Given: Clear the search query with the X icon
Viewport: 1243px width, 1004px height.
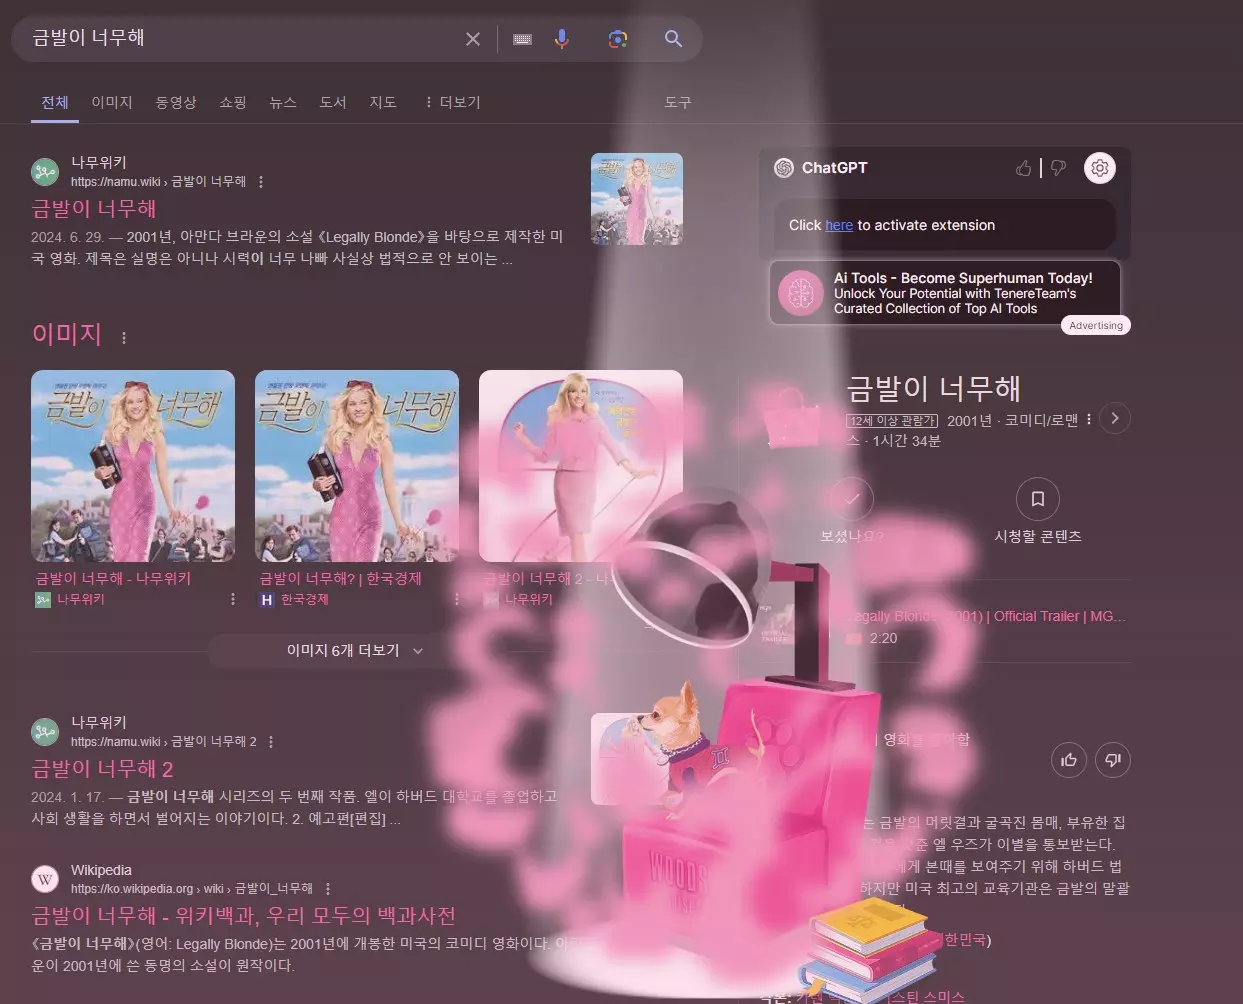Looking at the screenshot, I should coord(472,38).
